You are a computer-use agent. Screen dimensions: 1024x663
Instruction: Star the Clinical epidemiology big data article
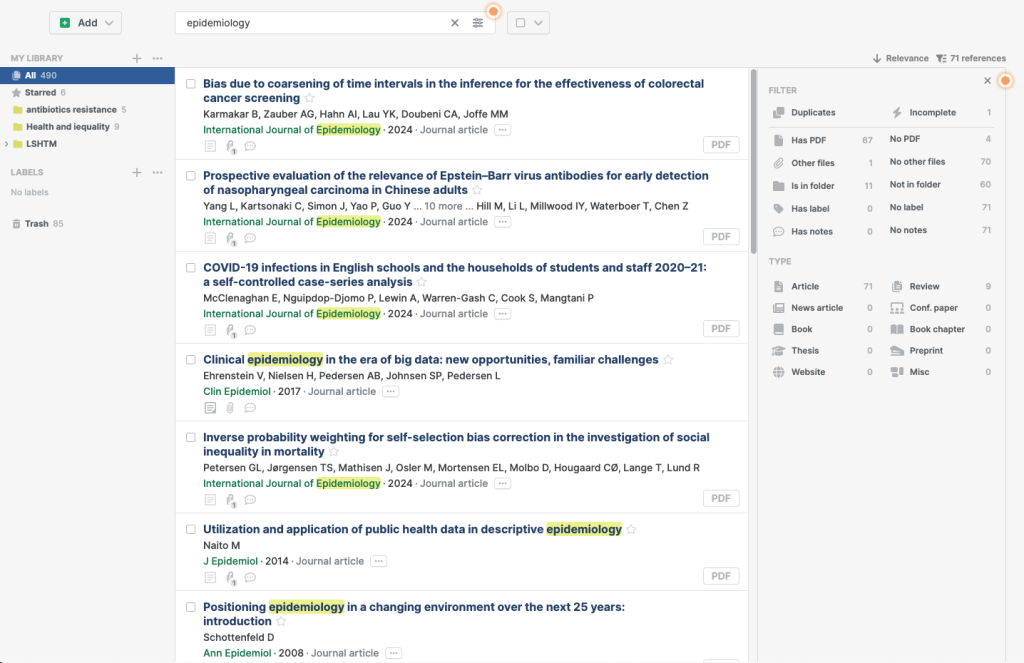(x=668, y=360)
